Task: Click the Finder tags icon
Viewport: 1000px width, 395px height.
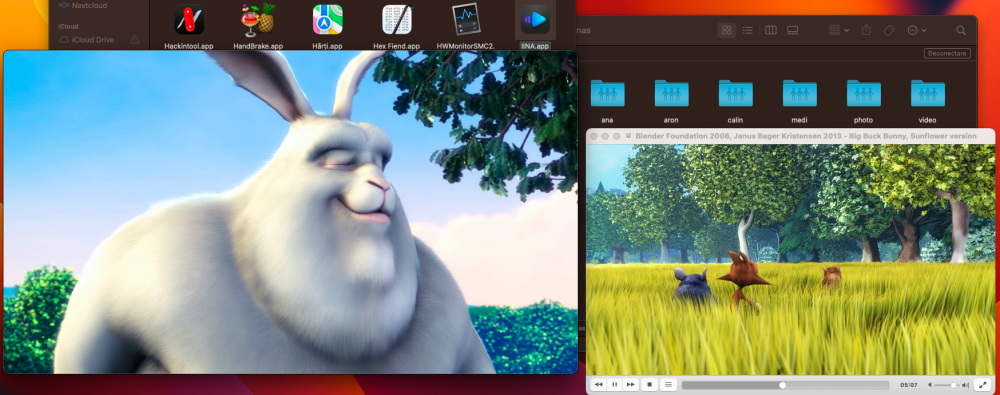Action: (x=888, y=30)
